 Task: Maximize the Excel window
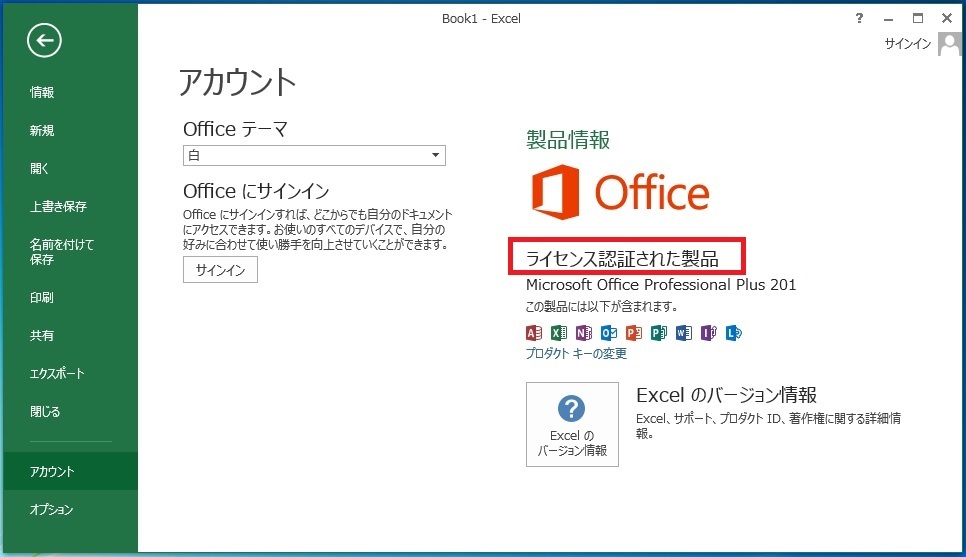click(918, 18)
